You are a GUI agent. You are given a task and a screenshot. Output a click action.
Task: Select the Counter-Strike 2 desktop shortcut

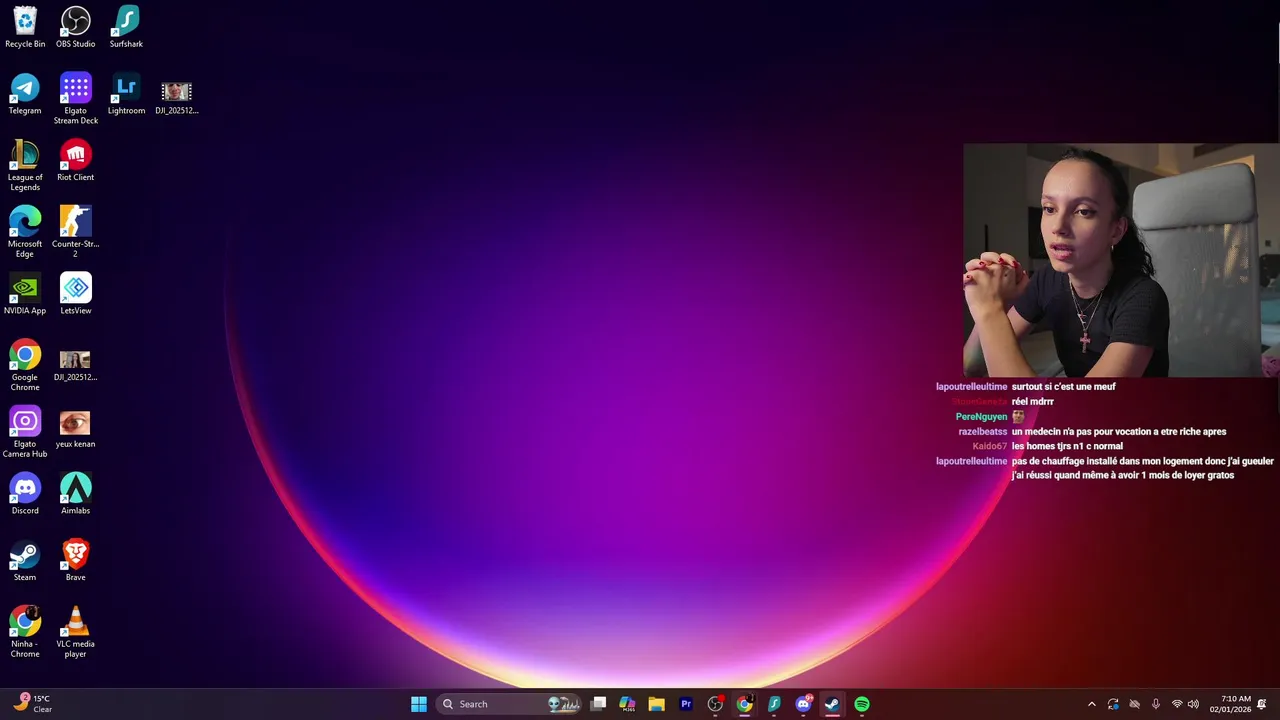(x=76, y=232)
